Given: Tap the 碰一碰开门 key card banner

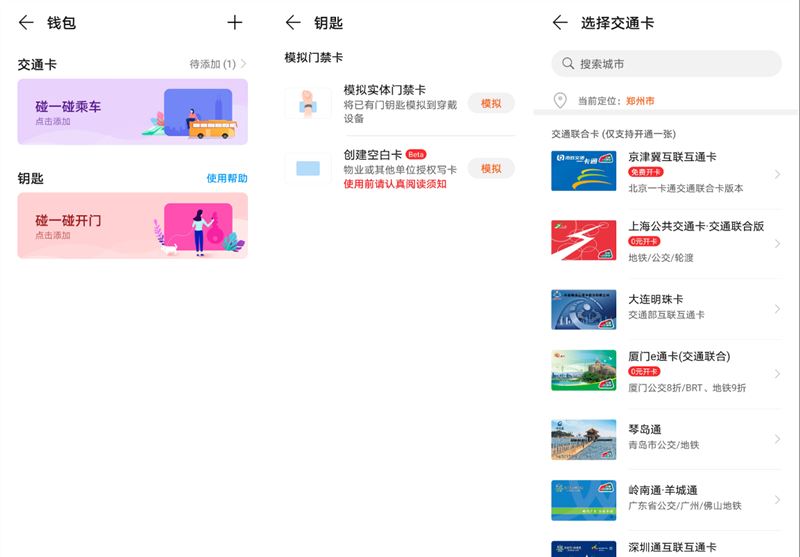Looking at the screenshot, I should tap(133, 225).
